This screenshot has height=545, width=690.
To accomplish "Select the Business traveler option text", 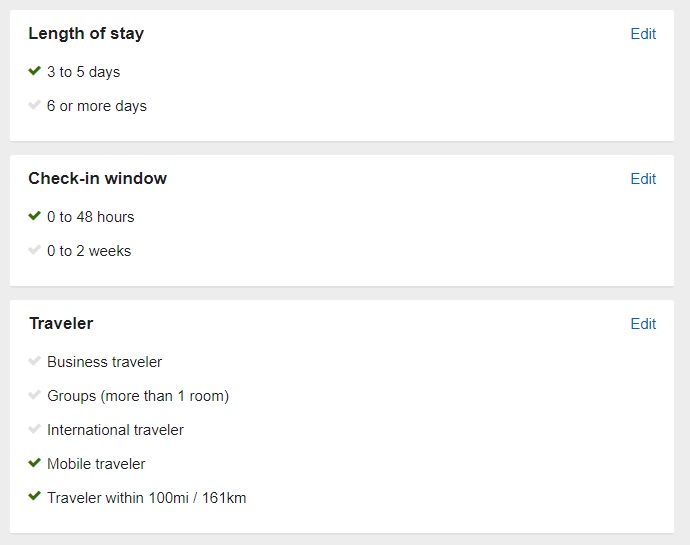I will coord(104,362).
